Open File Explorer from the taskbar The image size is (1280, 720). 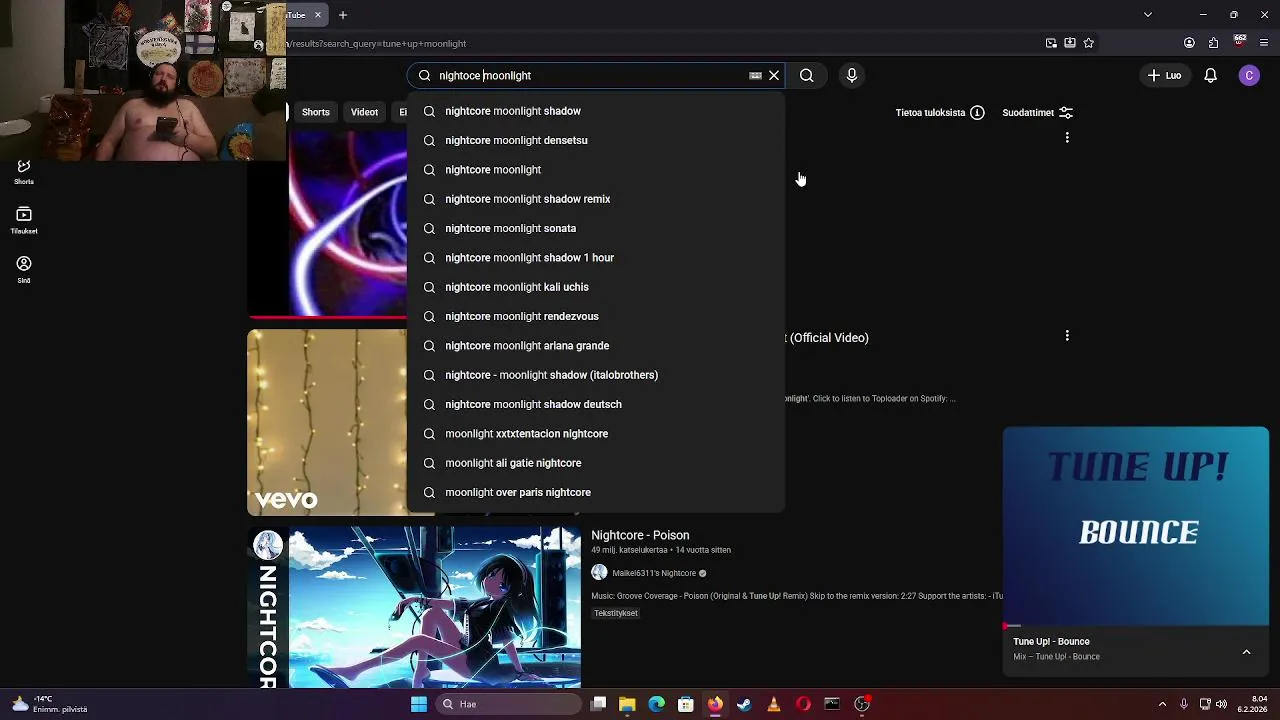pyautogui.click(x=627, y=704)
